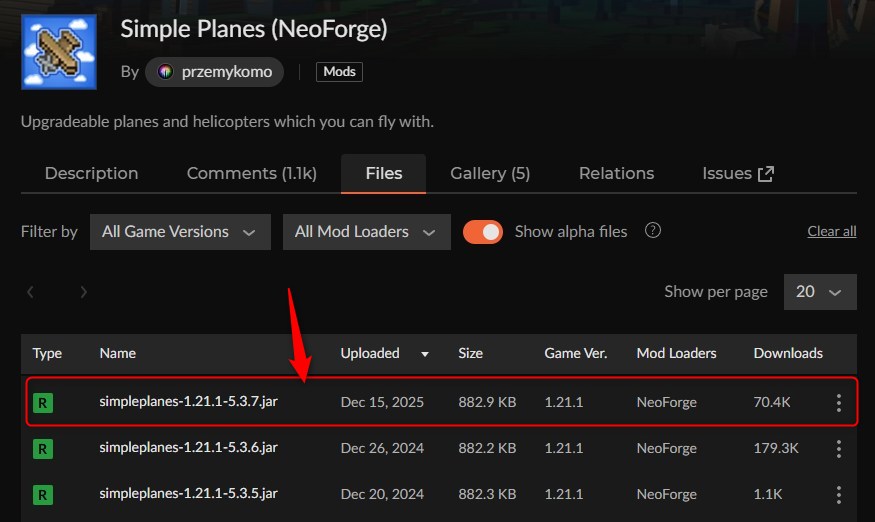Open the Comments (1.1k) tab

coord(251,173)
